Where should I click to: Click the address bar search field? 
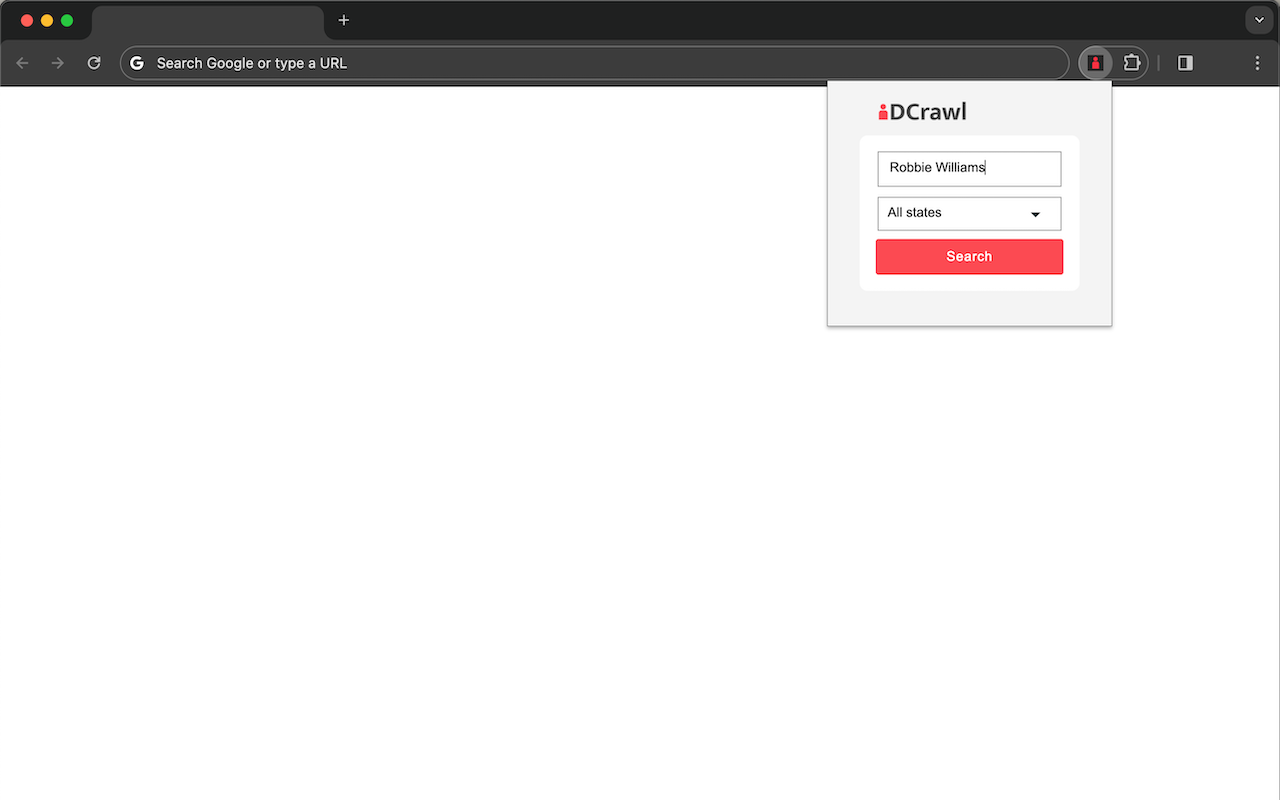594,63
